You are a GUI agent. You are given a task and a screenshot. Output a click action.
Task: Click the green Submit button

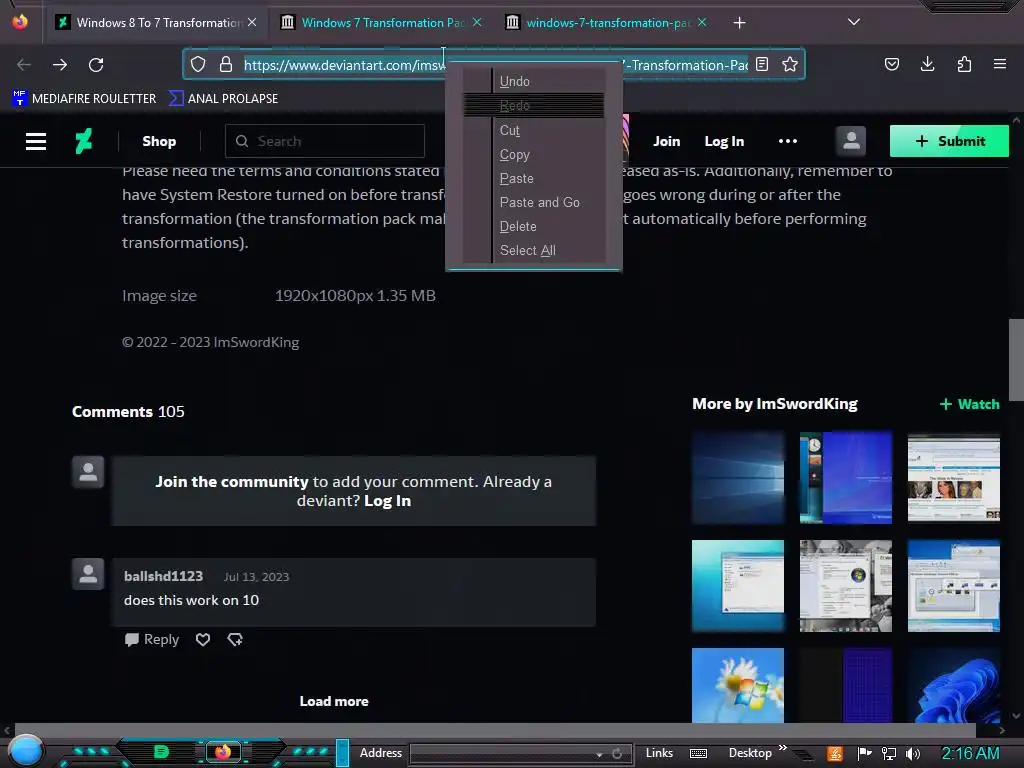pos(949,141)
